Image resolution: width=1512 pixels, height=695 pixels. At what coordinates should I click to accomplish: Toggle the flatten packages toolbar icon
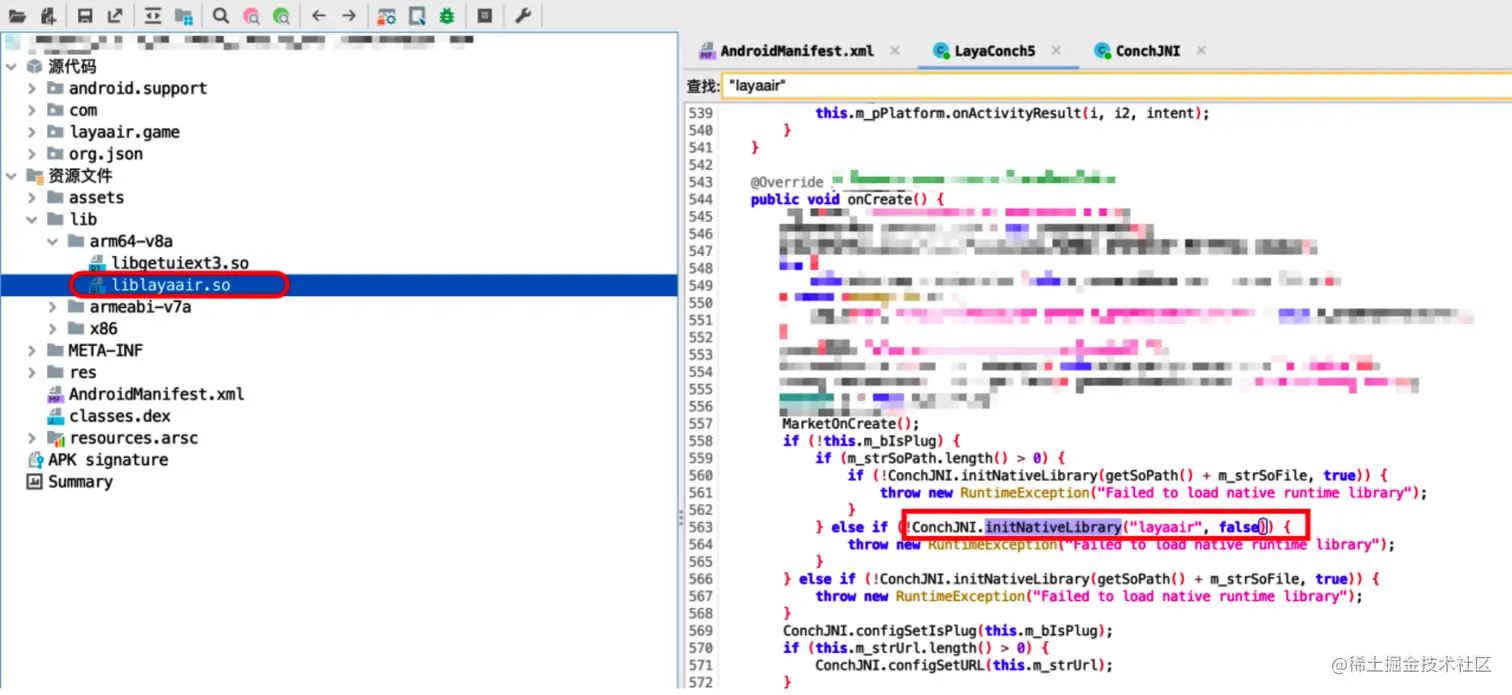183,16
